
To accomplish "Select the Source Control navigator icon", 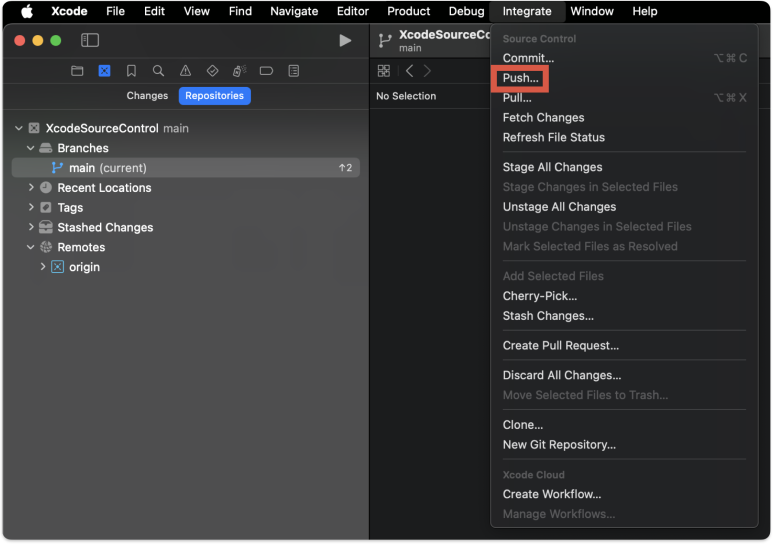I will (105, 71).
